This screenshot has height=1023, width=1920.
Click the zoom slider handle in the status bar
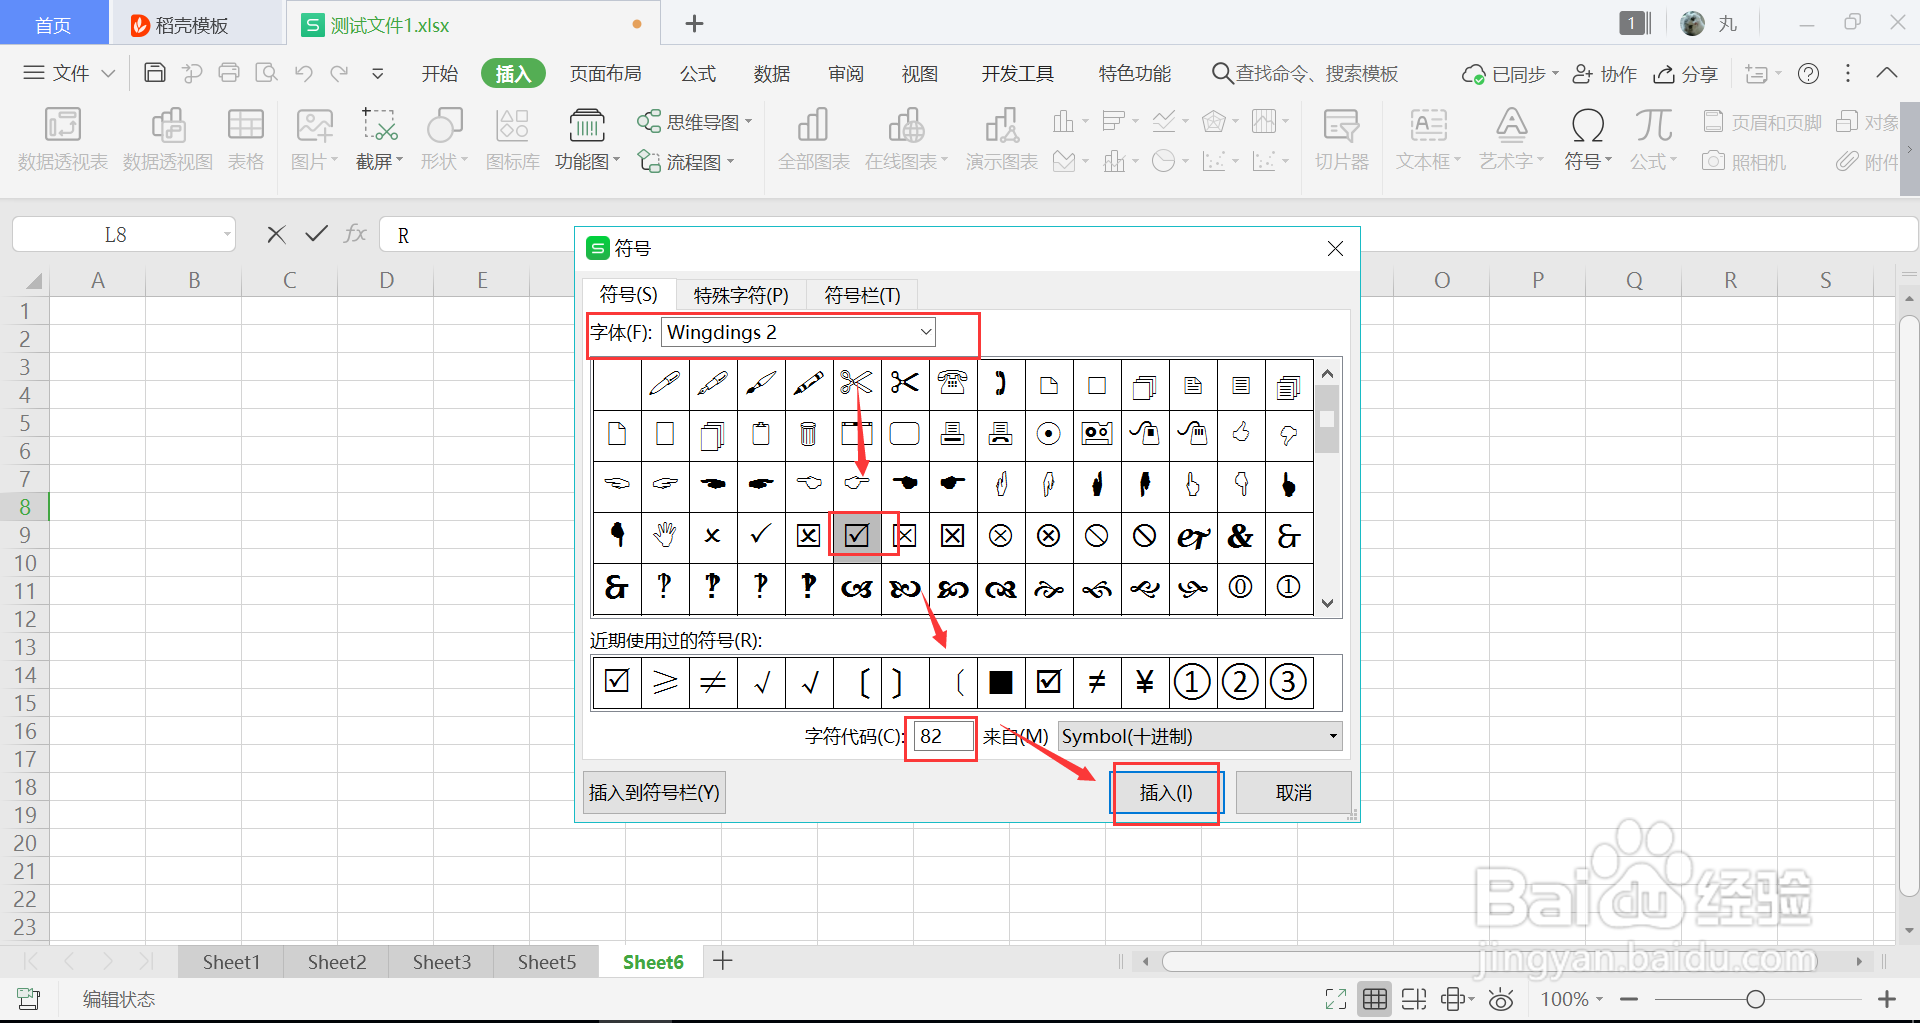1755,999
